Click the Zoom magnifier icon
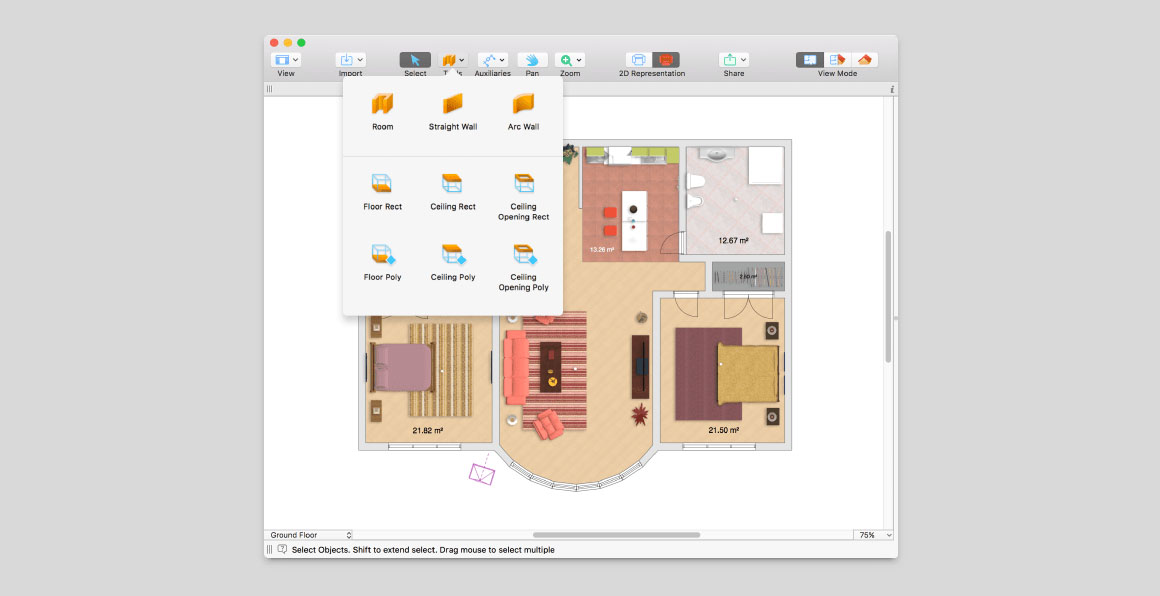The width and height of the screenshot is (1160, 596). [x=566, y=60]
